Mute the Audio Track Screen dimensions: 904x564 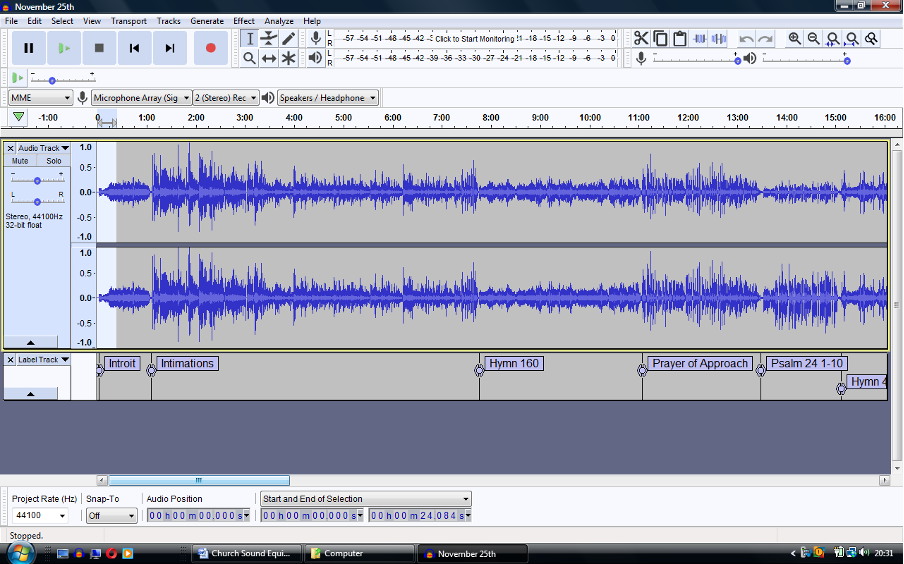click(20, 161)
